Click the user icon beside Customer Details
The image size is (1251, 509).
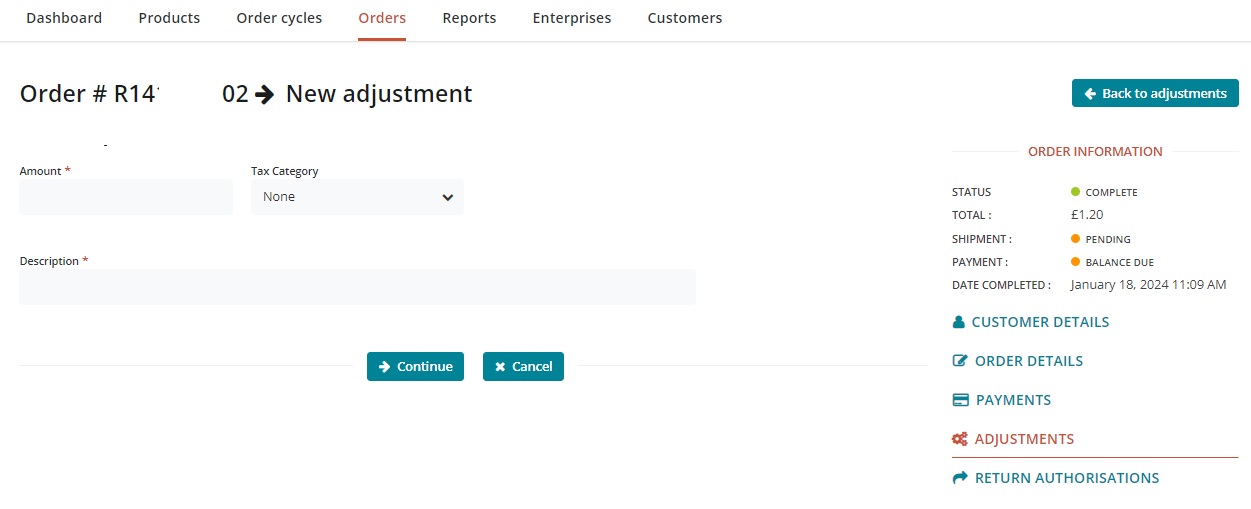click(959, 322)
